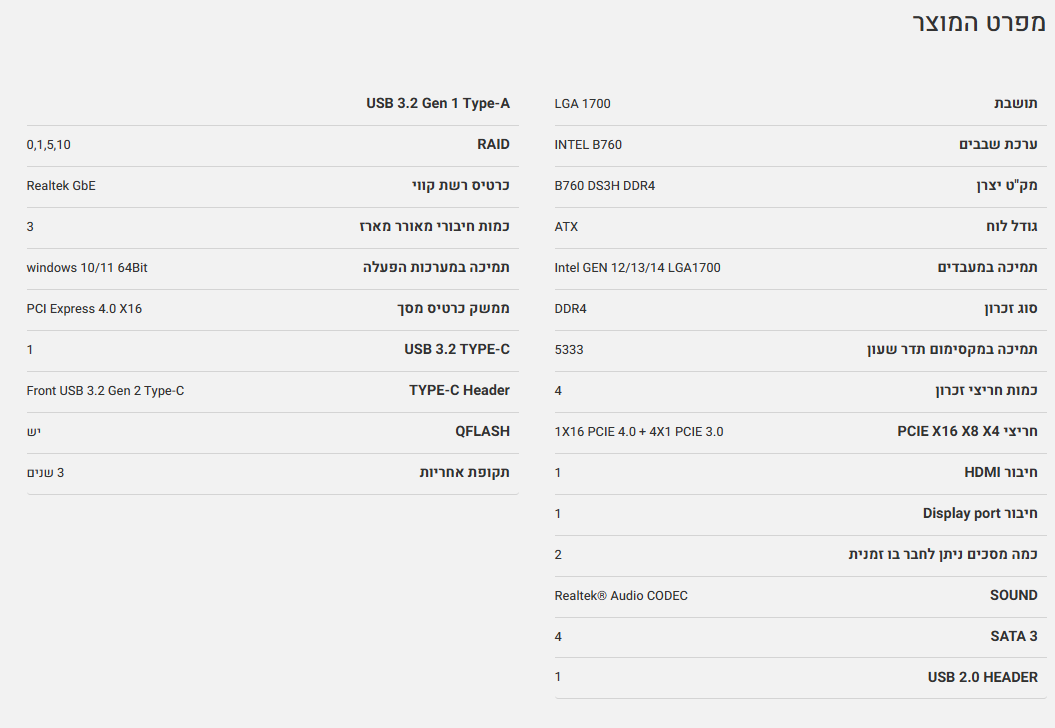The height and width of the screenshot is (728, 1055).
Task: Click the PCI Express 4.0 X16 value
Action: pyautogui.click(x=84, y=309)
